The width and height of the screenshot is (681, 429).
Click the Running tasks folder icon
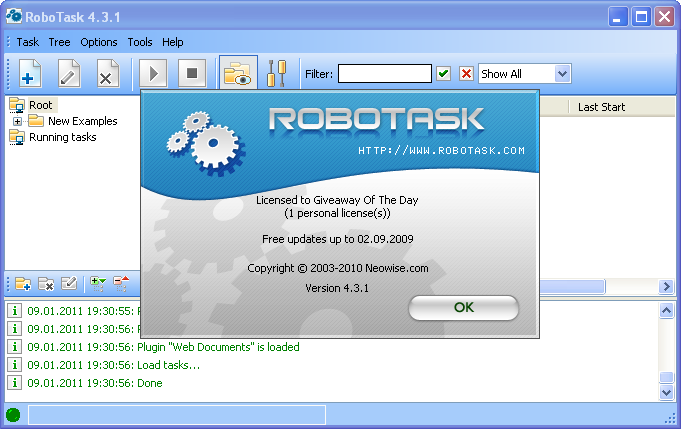(17, 137)
